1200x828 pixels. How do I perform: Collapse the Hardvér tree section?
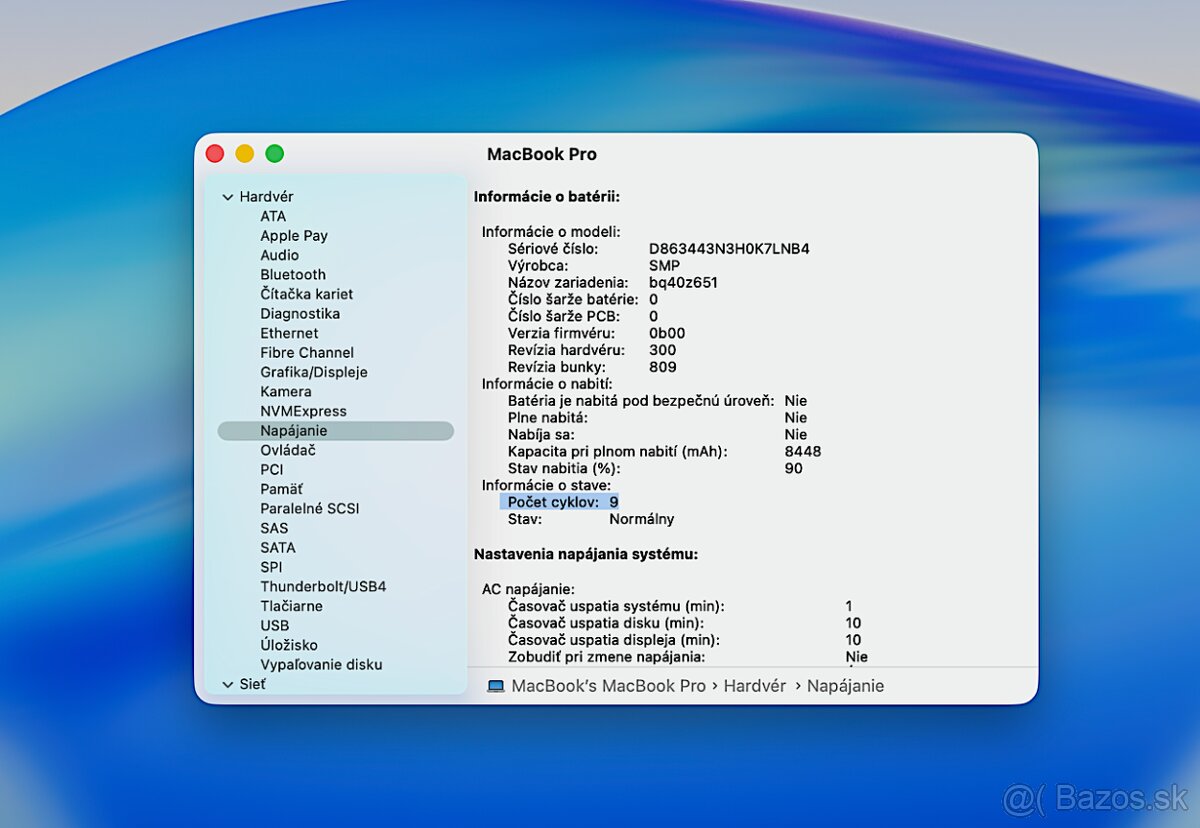228,196
